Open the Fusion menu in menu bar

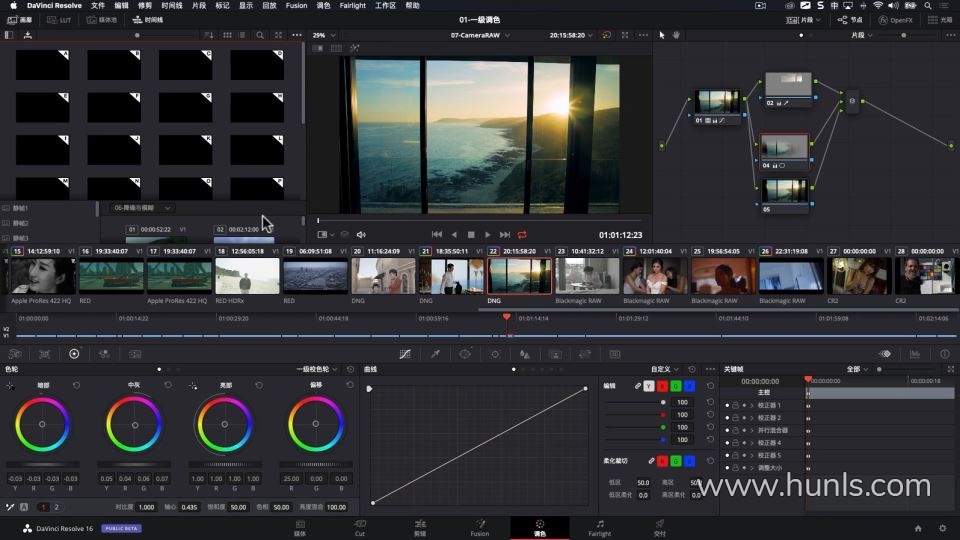[x=296, y=5]
